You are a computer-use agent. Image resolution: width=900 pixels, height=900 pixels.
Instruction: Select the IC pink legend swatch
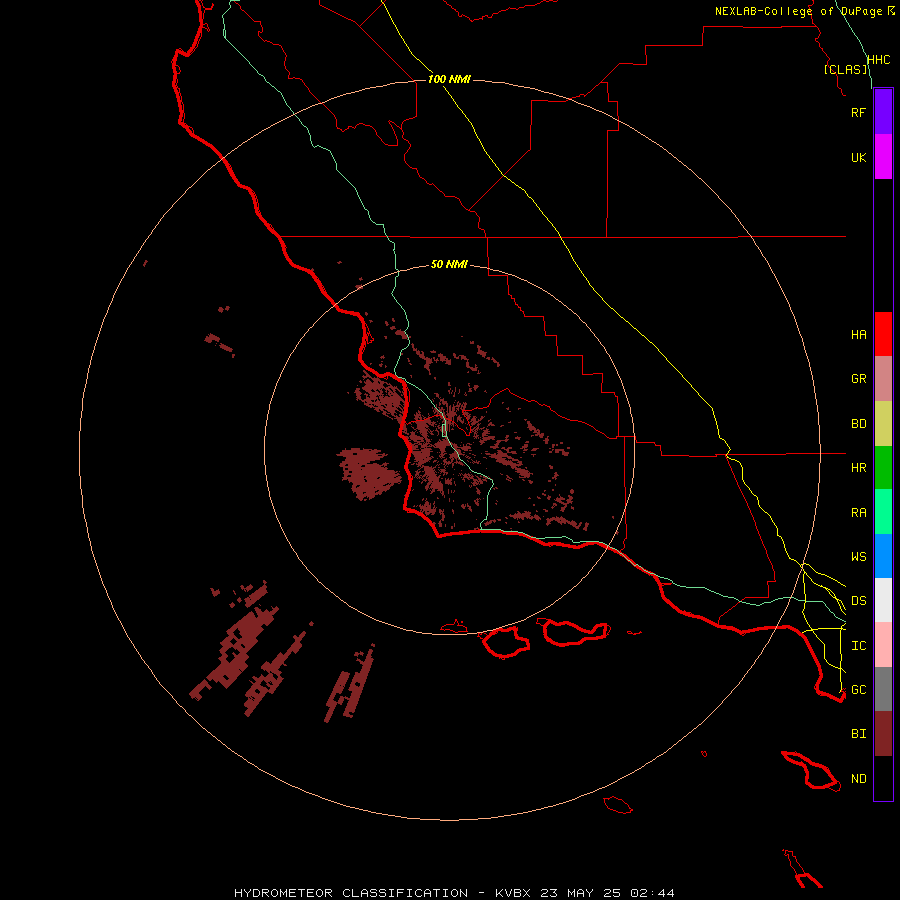pyautogui.click(x=883, y=645)
